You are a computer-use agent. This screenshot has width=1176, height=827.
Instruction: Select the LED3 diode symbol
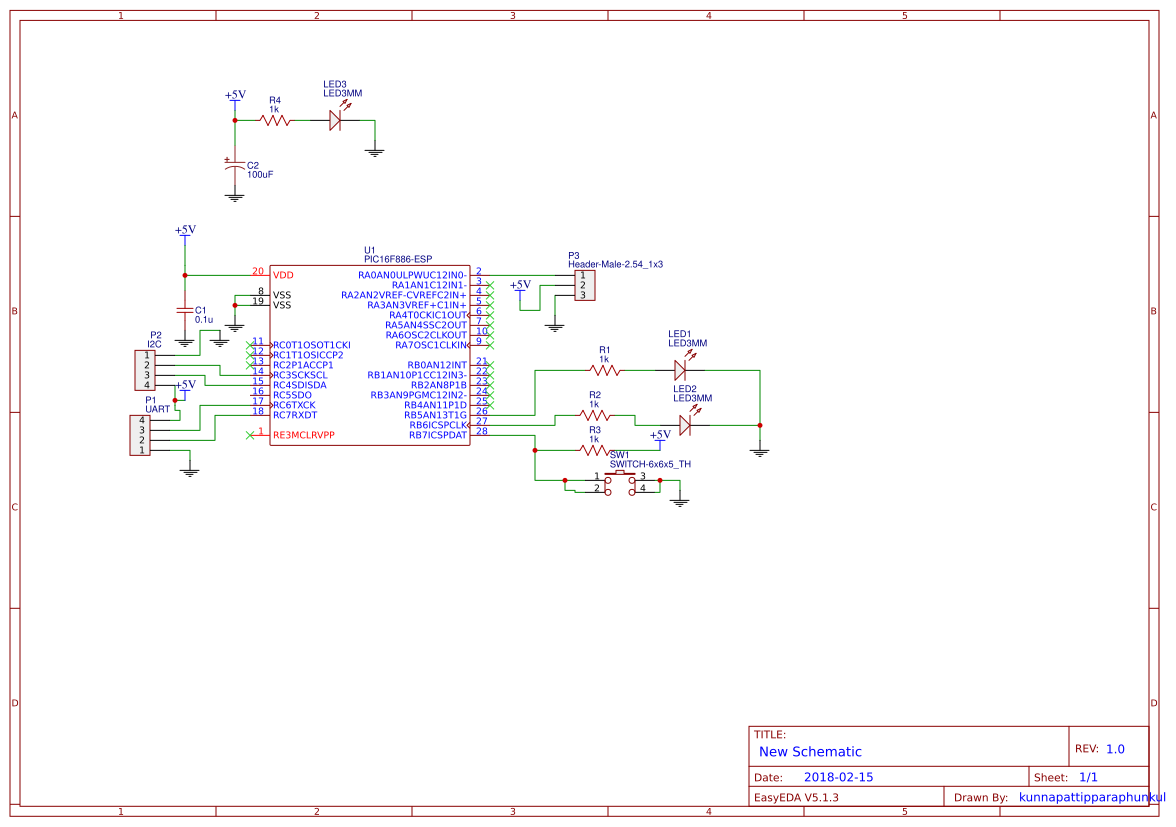tap(336, 120)
